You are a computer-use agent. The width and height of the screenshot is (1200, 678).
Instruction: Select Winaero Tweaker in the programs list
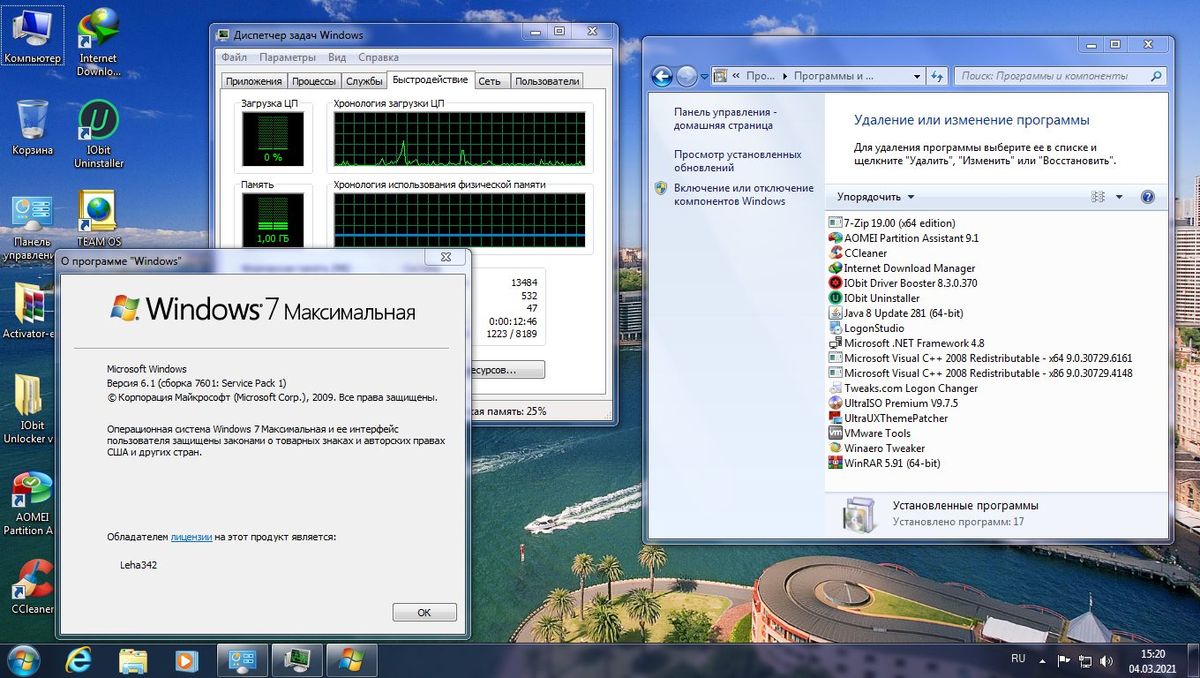click(x=877, y=448)
